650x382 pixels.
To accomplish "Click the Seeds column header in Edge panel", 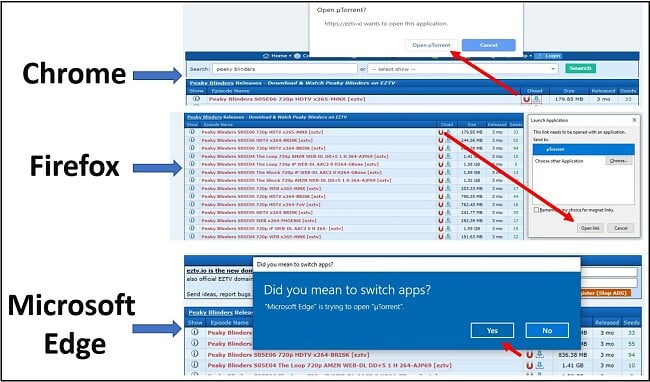I will (x=631, y=323).
